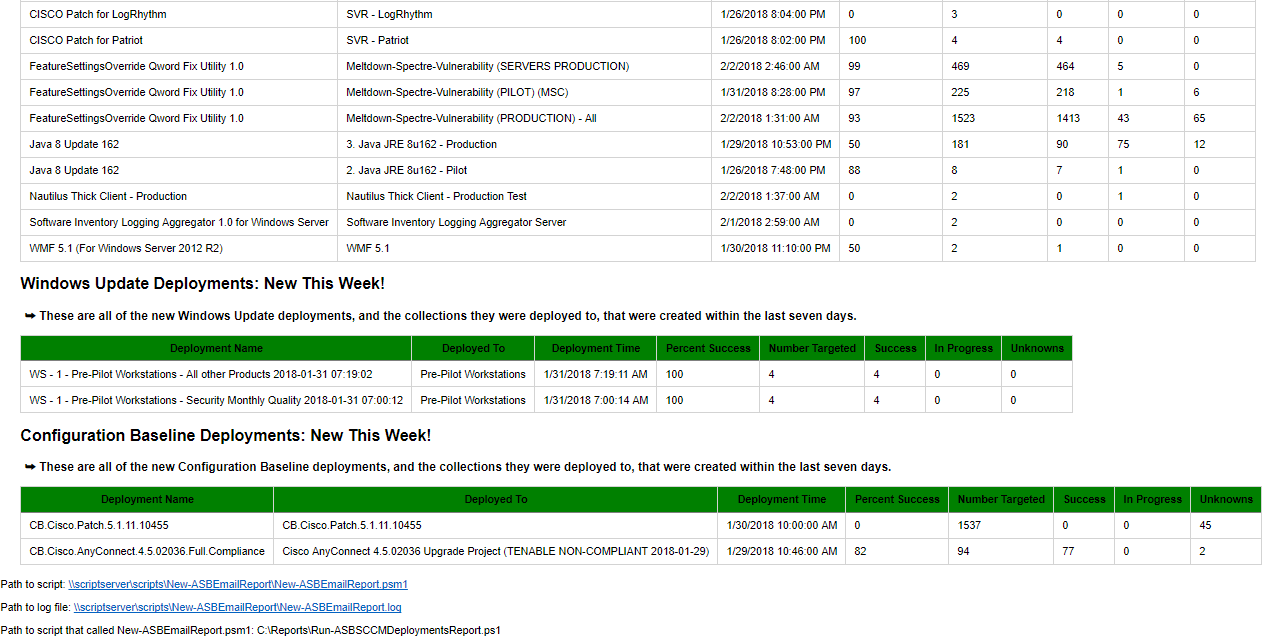The height and width of the screenshot is (643, 1288).
Task: Click the '1/31/2018 7:19:11 AM' deployment time
Action: [596, 375]
